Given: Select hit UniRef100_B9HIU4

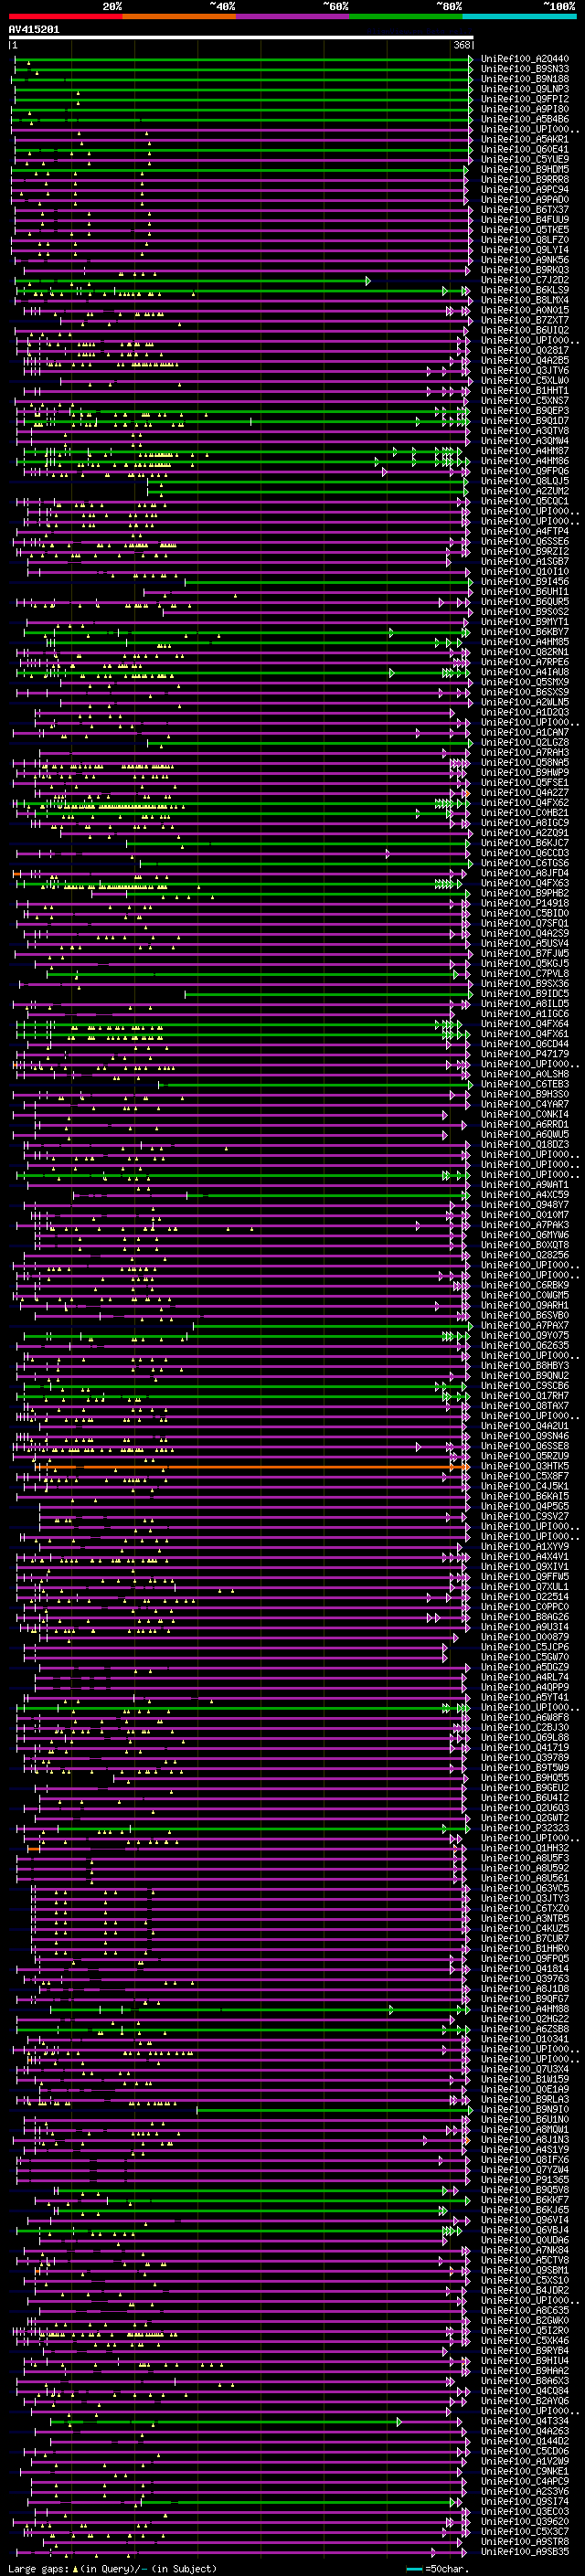Looking at the screenshot, I should (525, 2360).
